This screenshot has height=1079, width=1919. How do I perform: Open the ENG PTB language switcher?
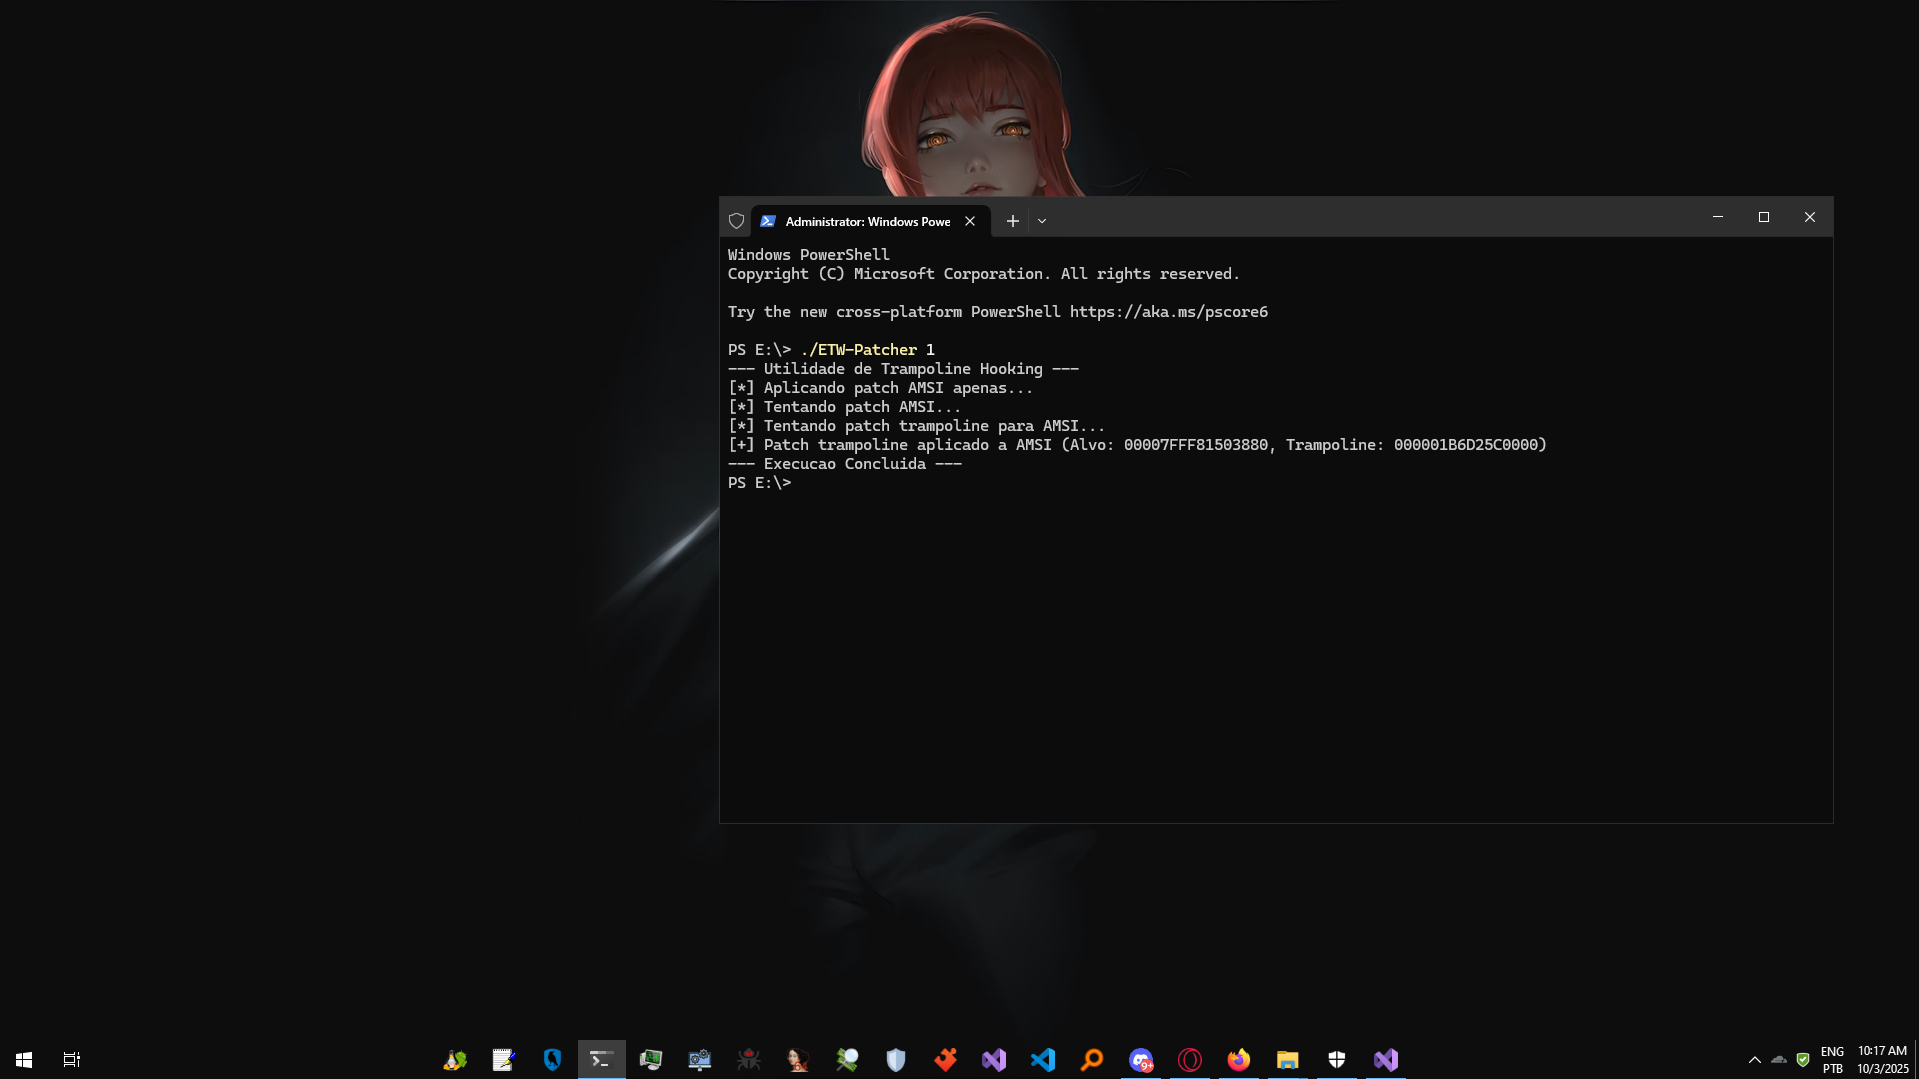[1833, 1060]
